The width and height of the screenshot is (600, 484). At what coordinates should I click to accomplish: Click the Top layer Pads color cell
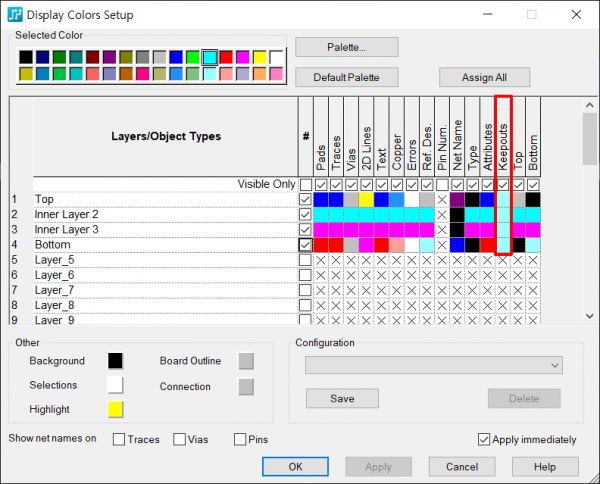321,200
